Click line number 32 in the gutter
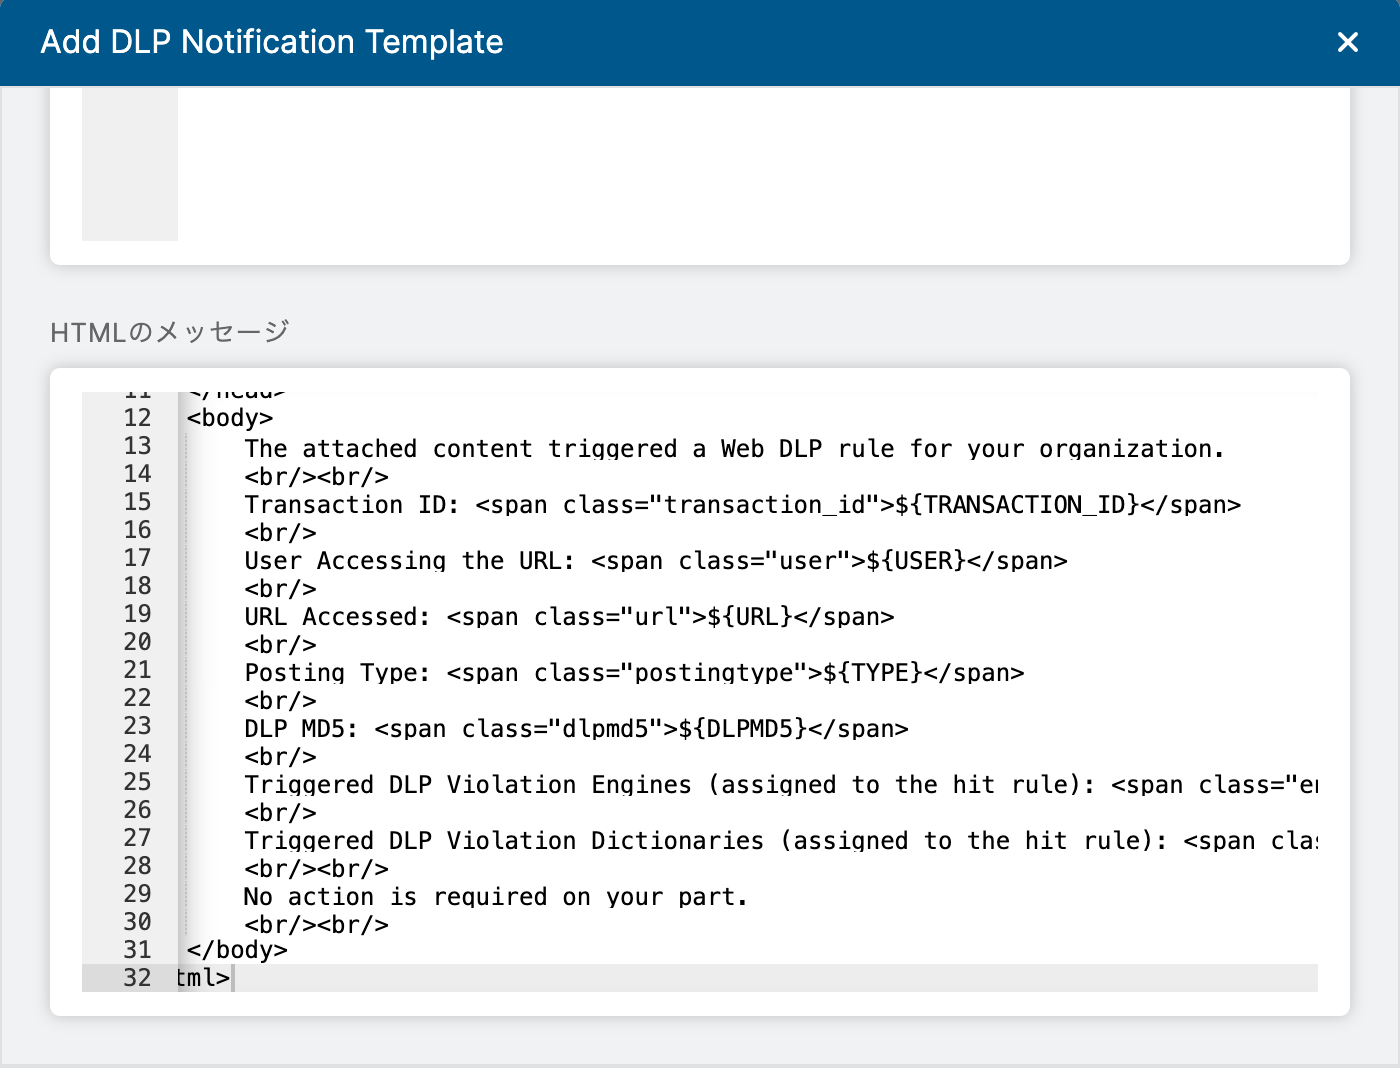 click(137, 978)
